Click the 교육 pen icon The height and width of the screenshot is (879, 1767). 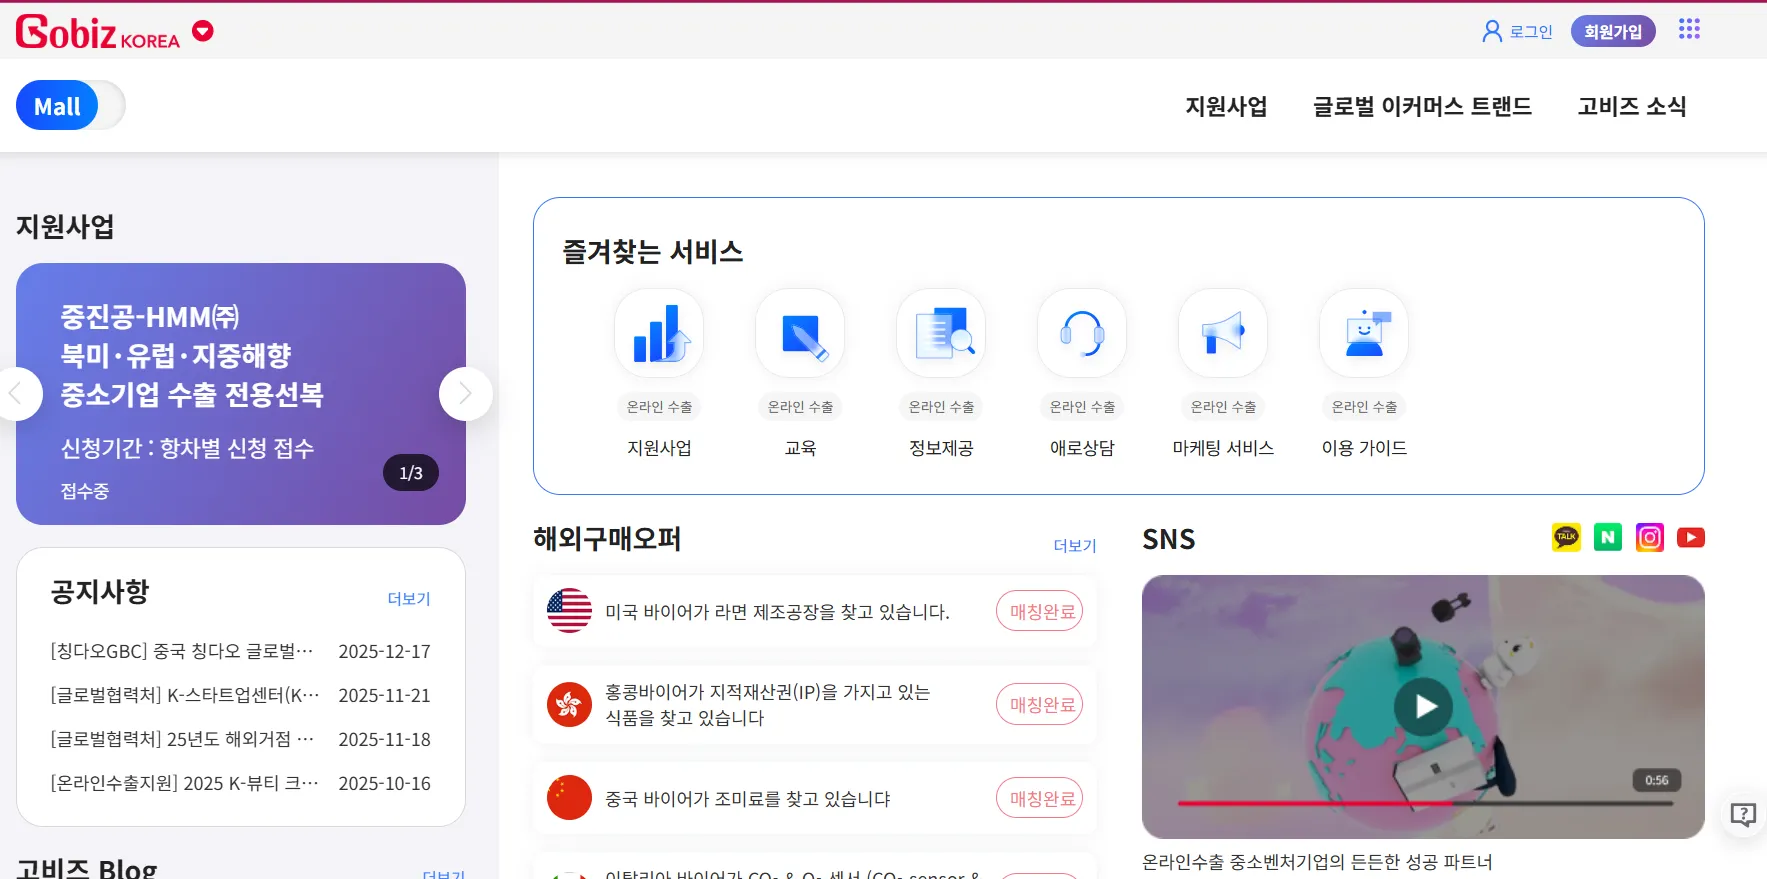tap(800, 334)
